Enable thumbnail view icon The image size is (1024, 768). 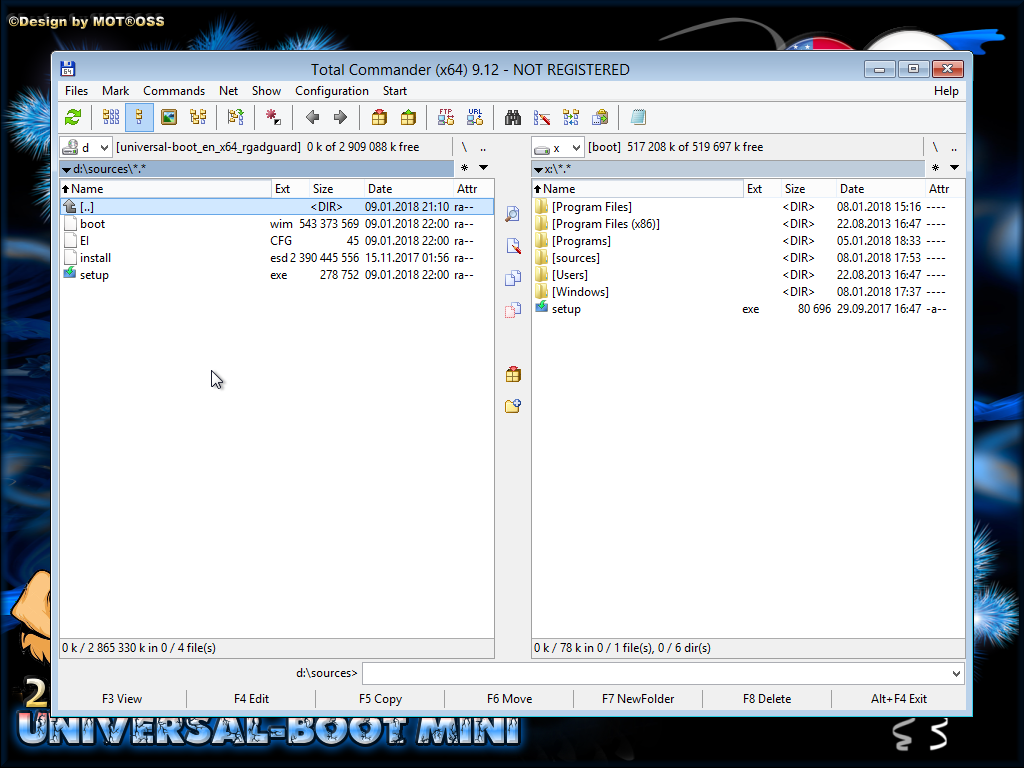(168, 118)
